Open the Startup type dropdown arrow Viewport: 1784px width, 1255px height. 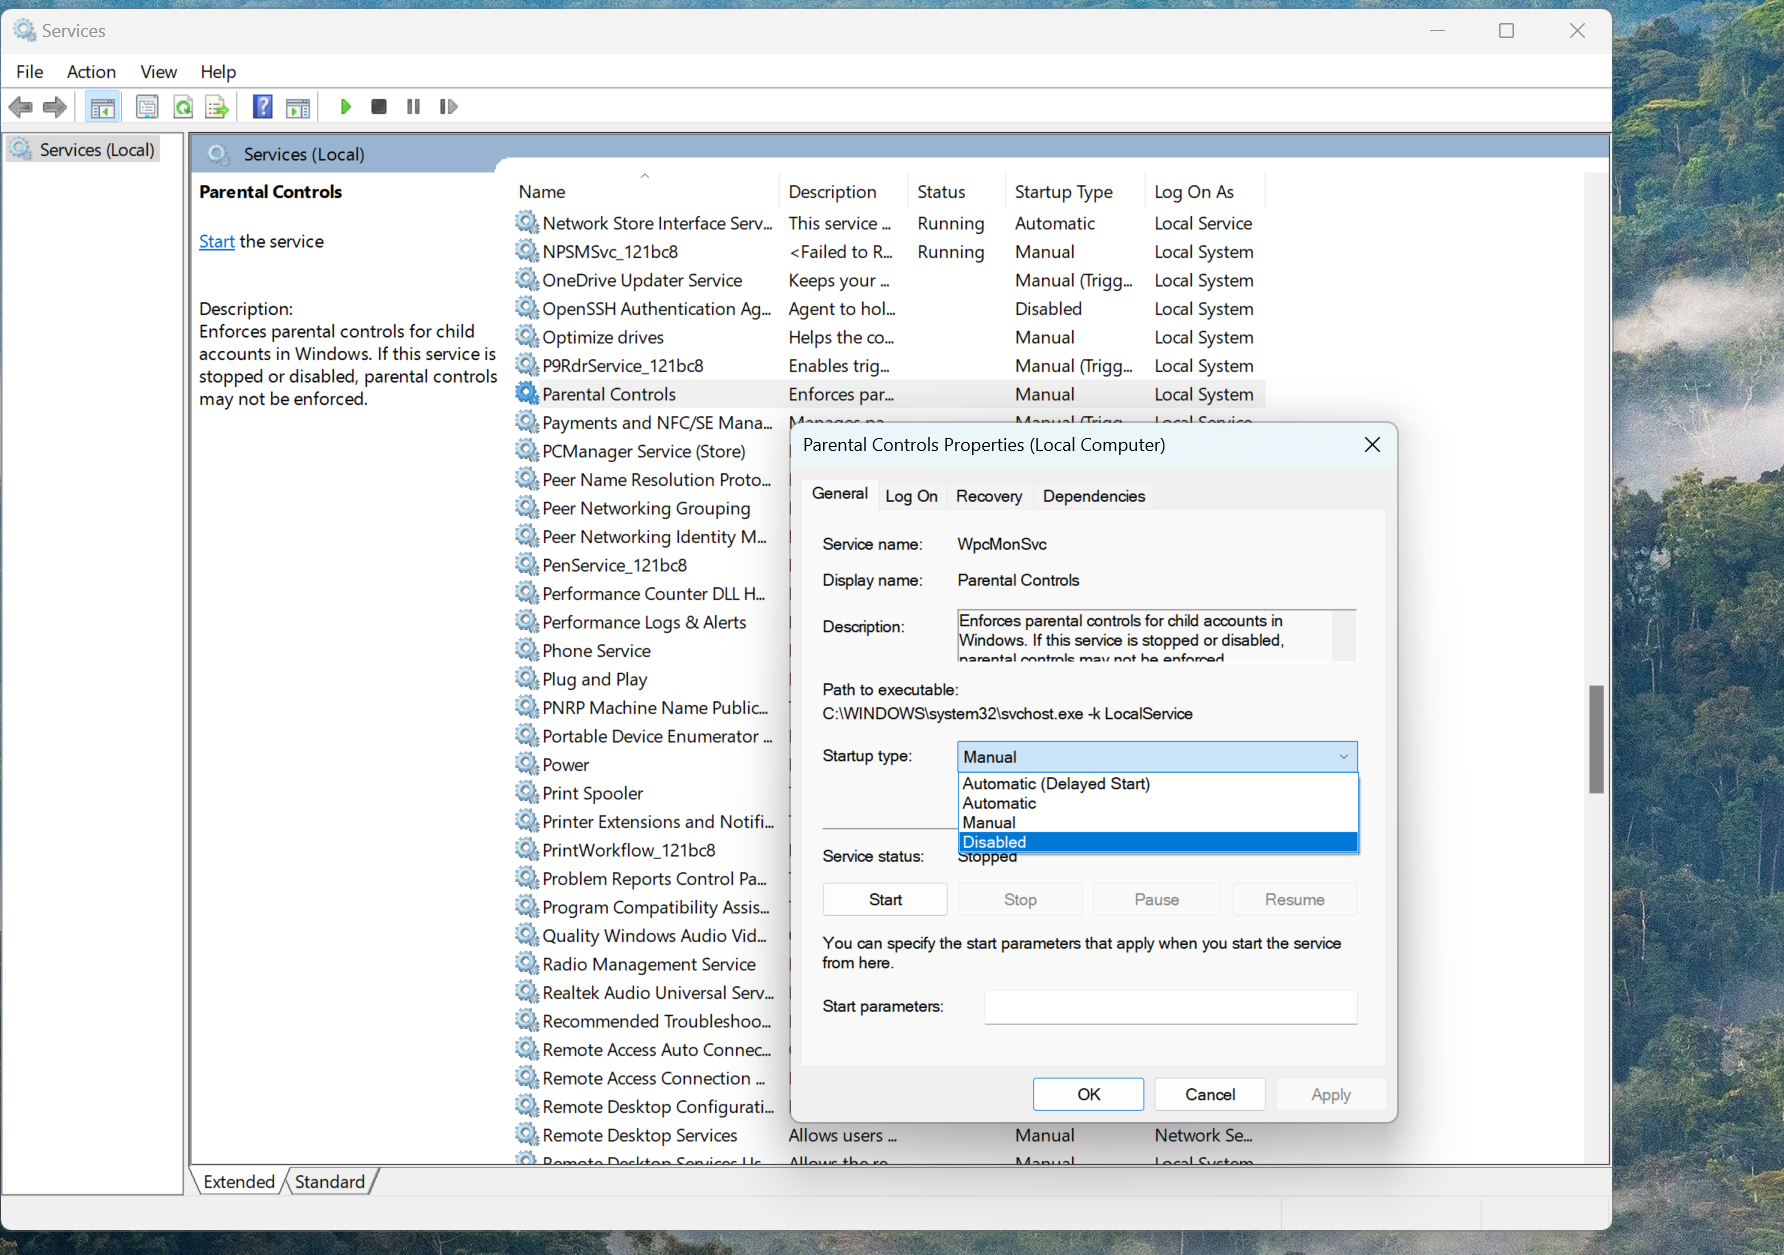pos(1344,757)
